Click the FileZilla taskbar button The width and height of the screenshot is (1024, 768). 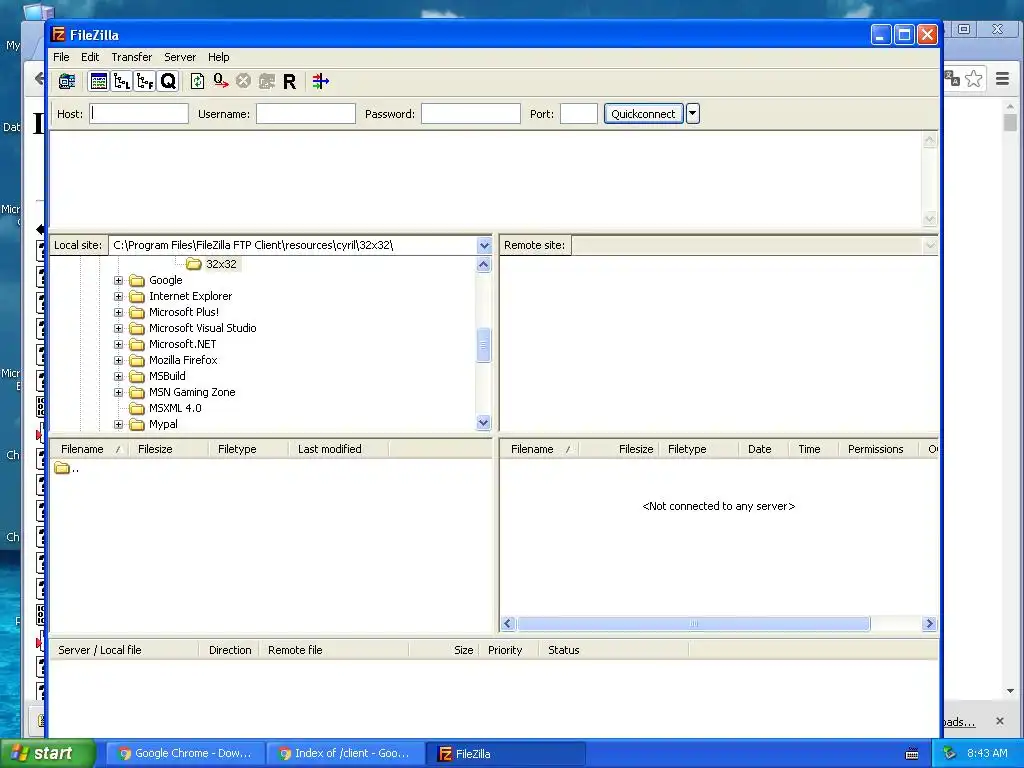click(x=505, y=754)
